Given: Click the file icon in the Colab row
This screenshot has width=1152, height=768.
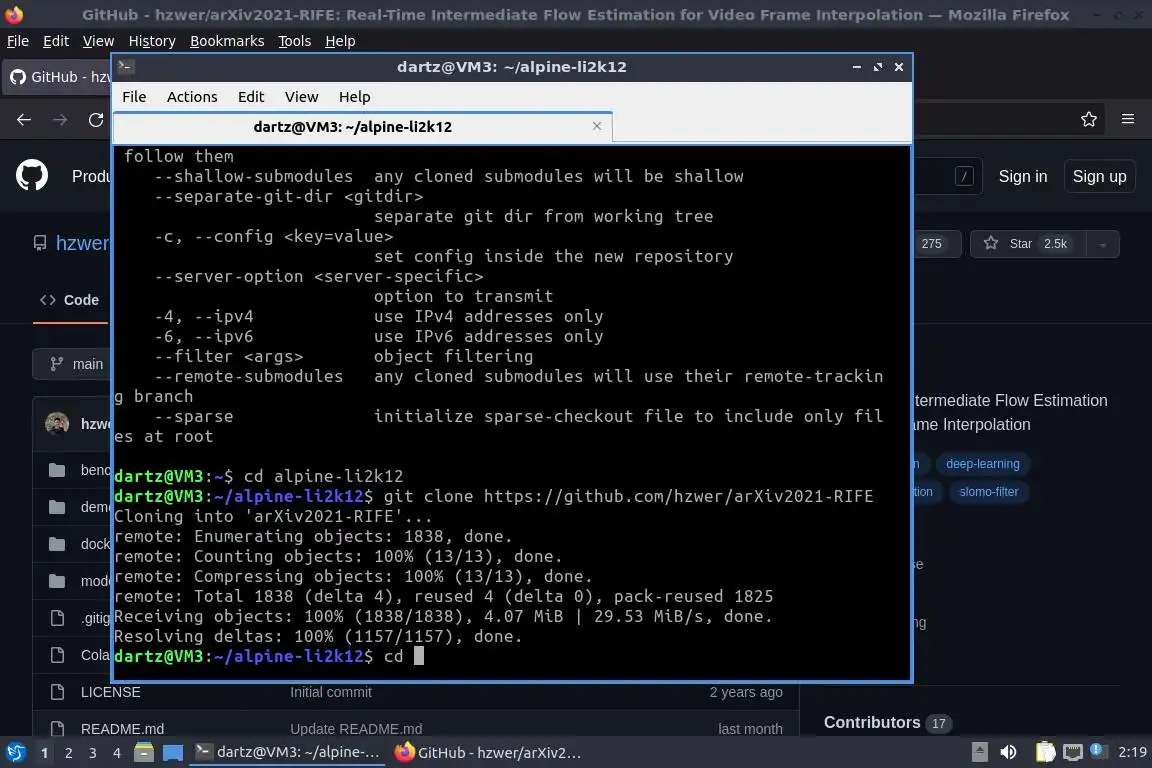Looking at the screenshot, I should (57, 655).
